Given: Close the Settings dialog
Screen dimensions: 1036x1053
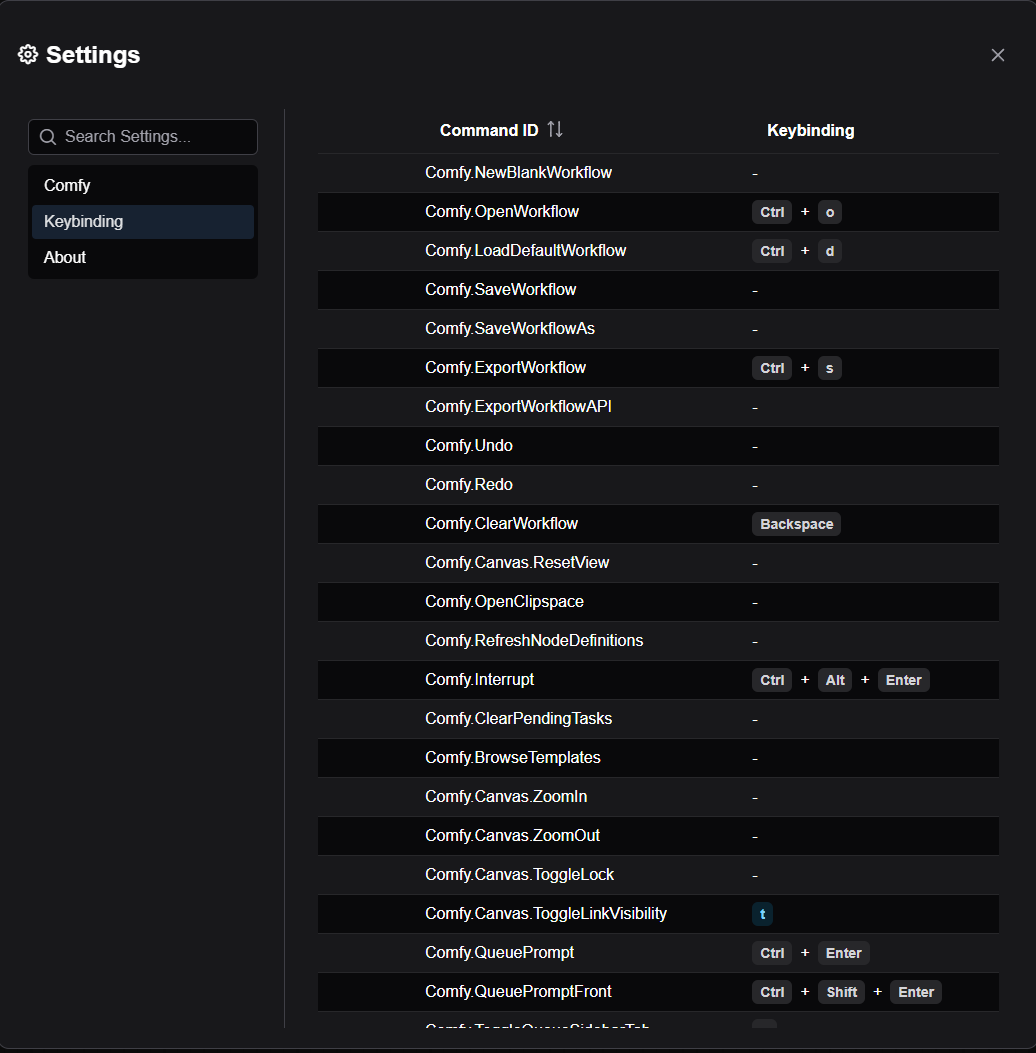Looking at the screenshot, I should 997,55.
